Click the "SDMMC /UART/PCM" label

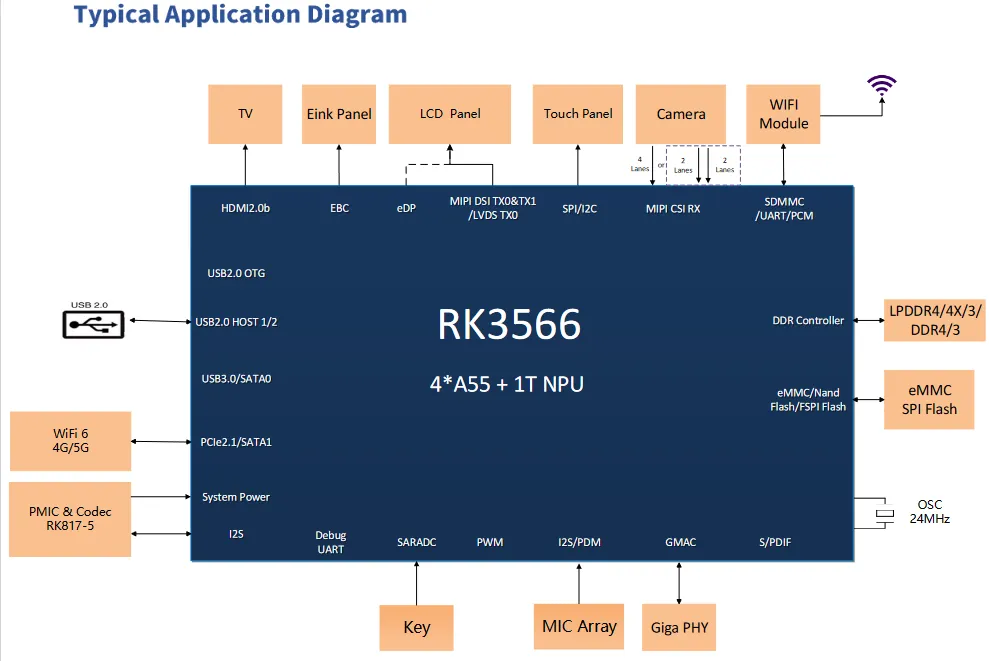coord(784,209)
